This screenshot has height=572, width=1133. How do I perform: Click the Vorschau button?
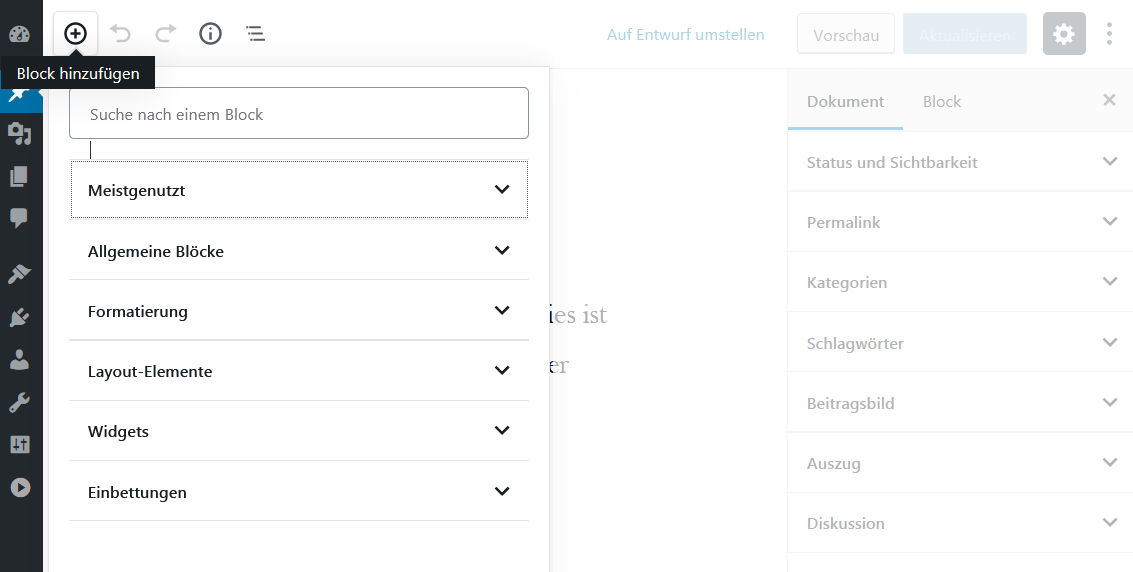845,34
